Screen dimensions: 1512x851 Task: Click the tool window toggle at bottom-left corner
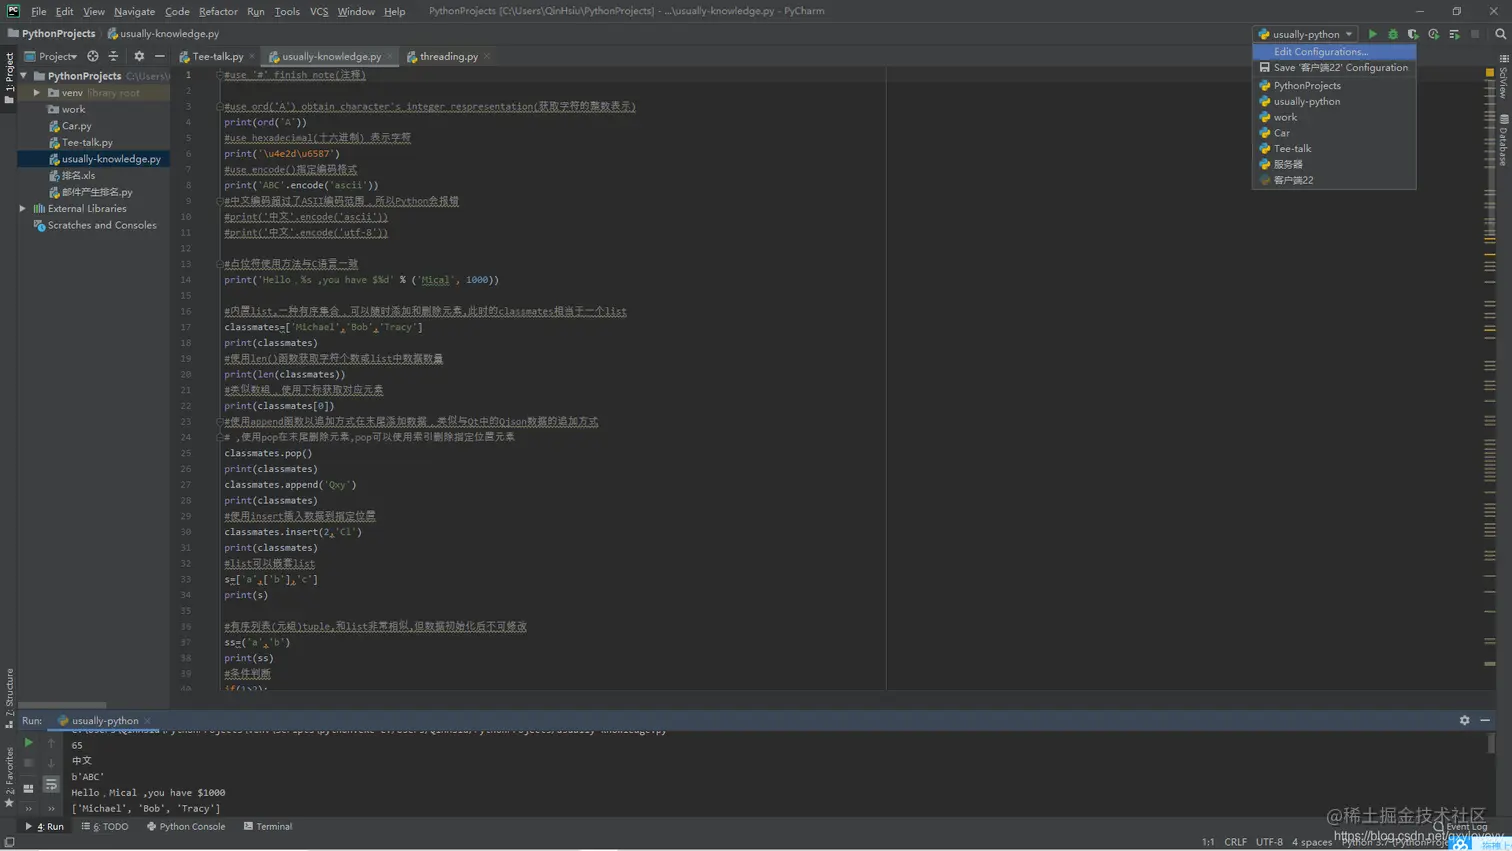[x=9, y=842]
